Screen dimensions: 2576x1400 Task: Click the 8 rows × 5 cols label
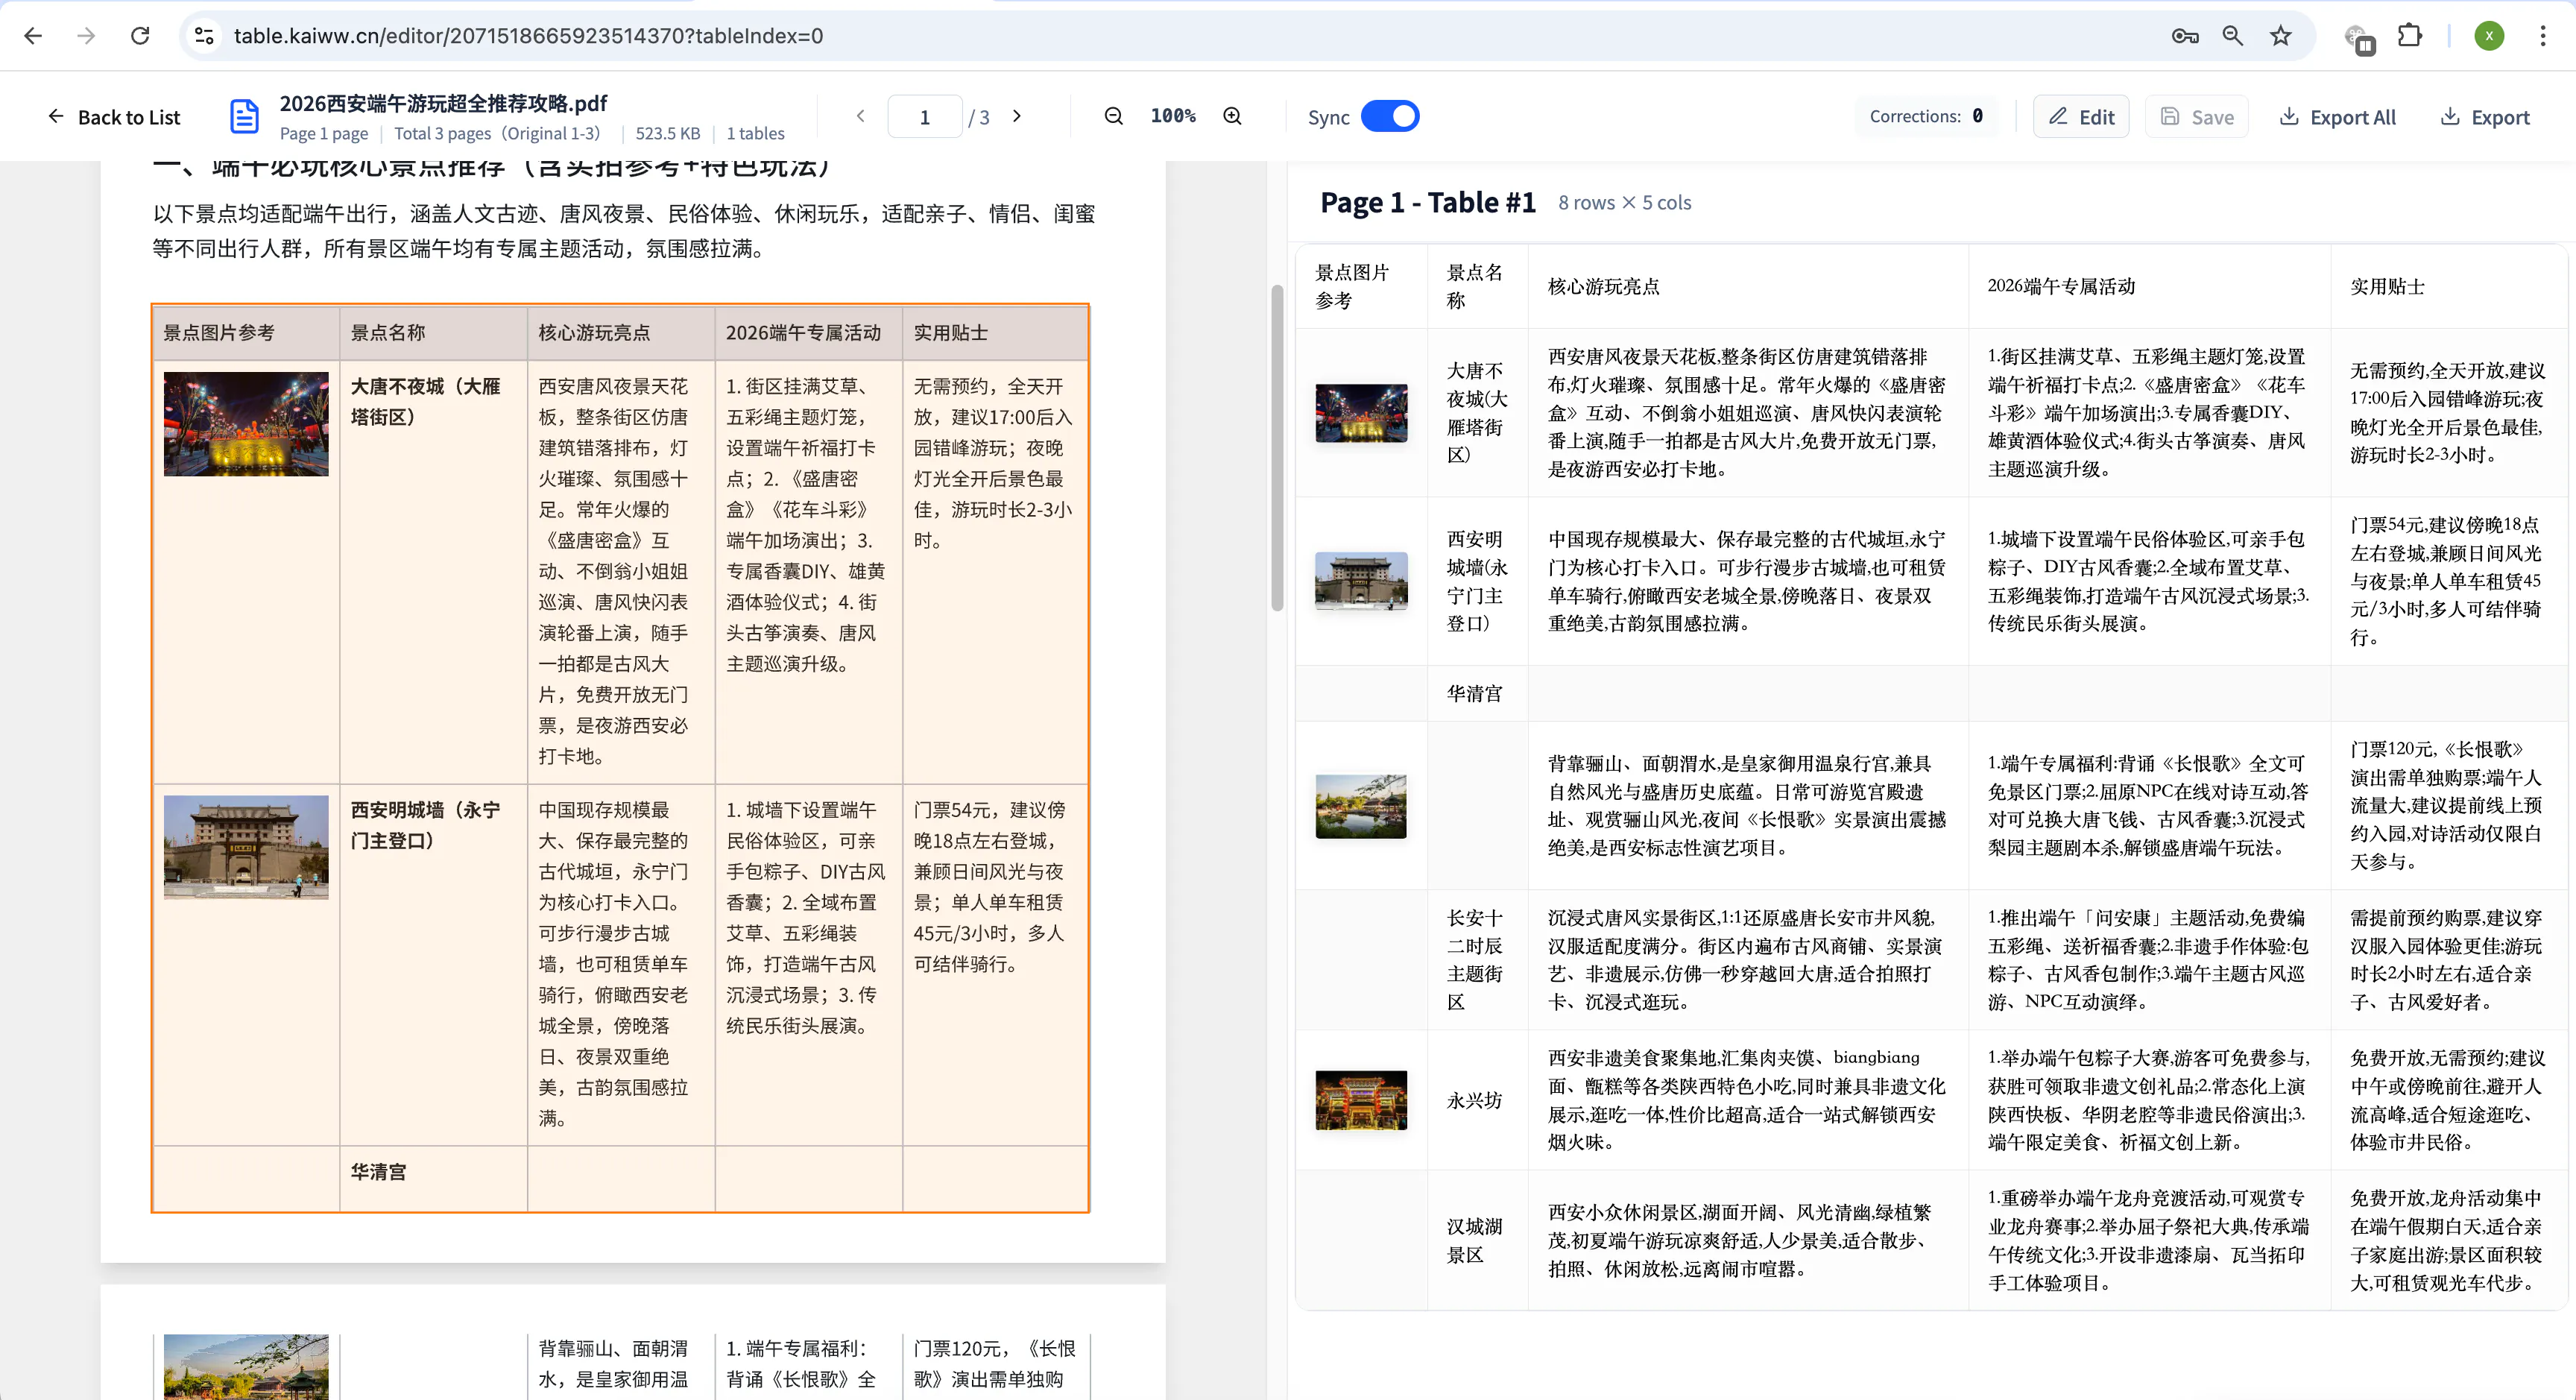(x=1624, y=202)
